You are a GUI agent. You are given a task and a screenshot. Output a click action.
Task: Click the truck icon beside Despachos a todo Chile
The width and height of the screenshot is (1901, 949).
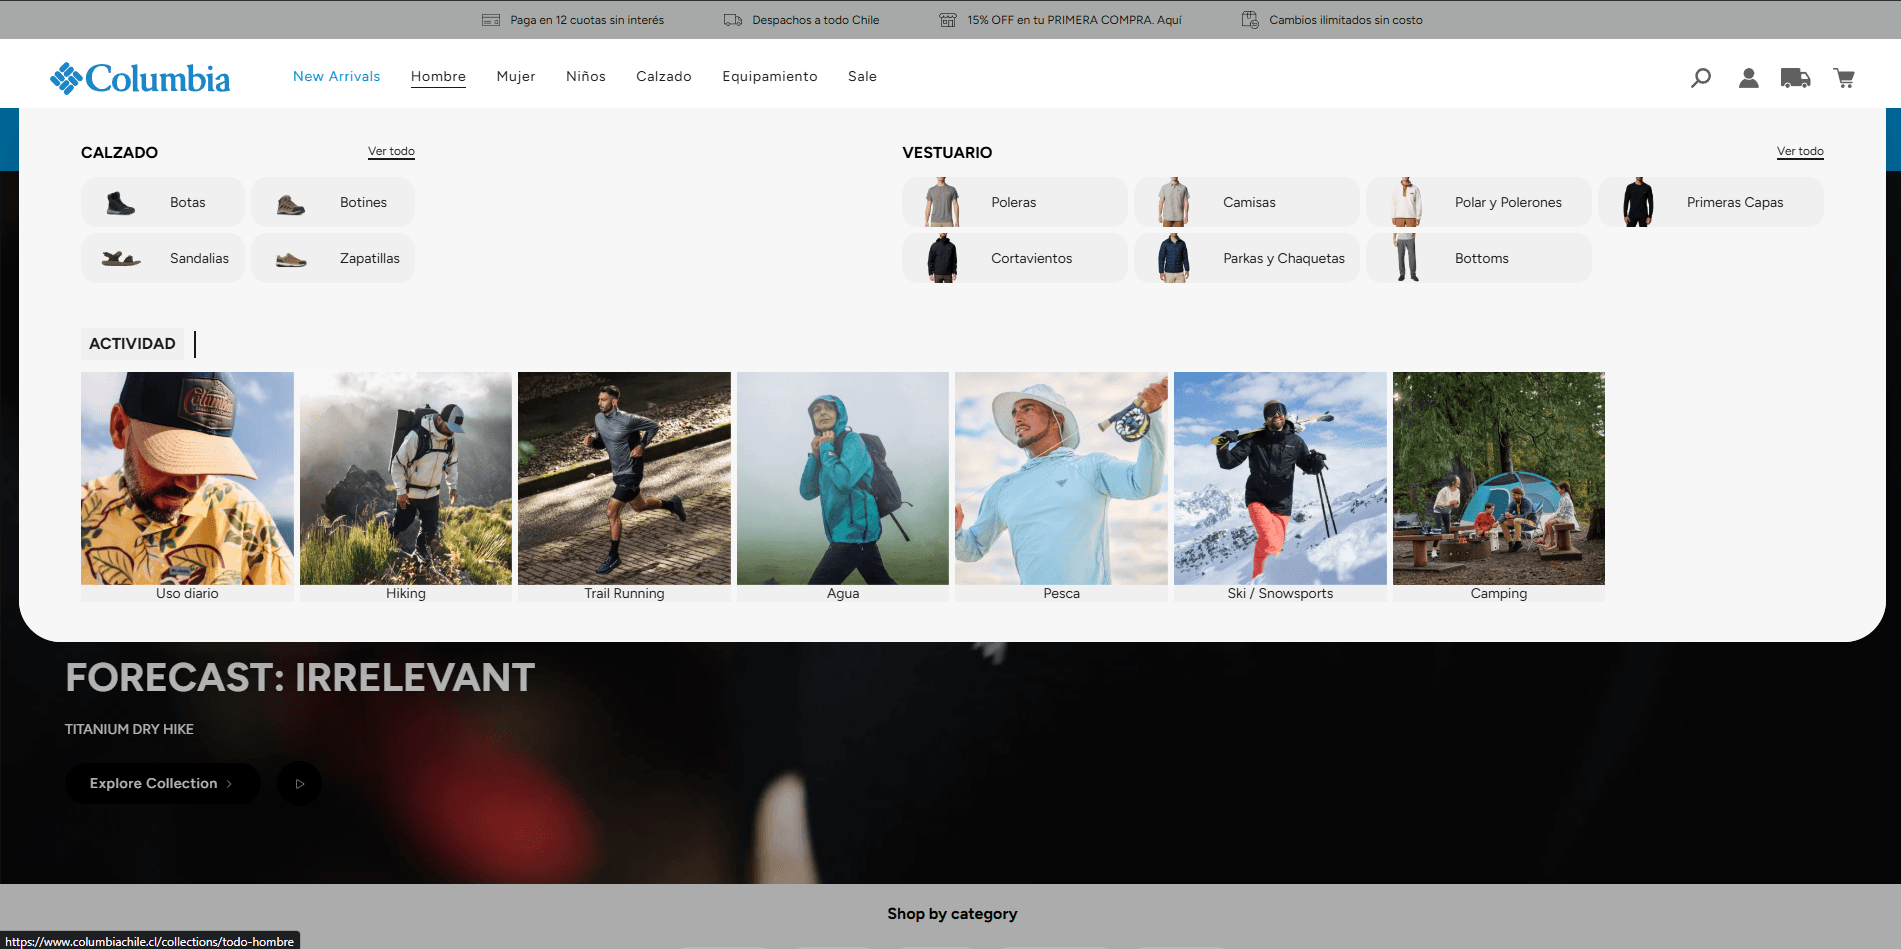click(x=733, y=20)
